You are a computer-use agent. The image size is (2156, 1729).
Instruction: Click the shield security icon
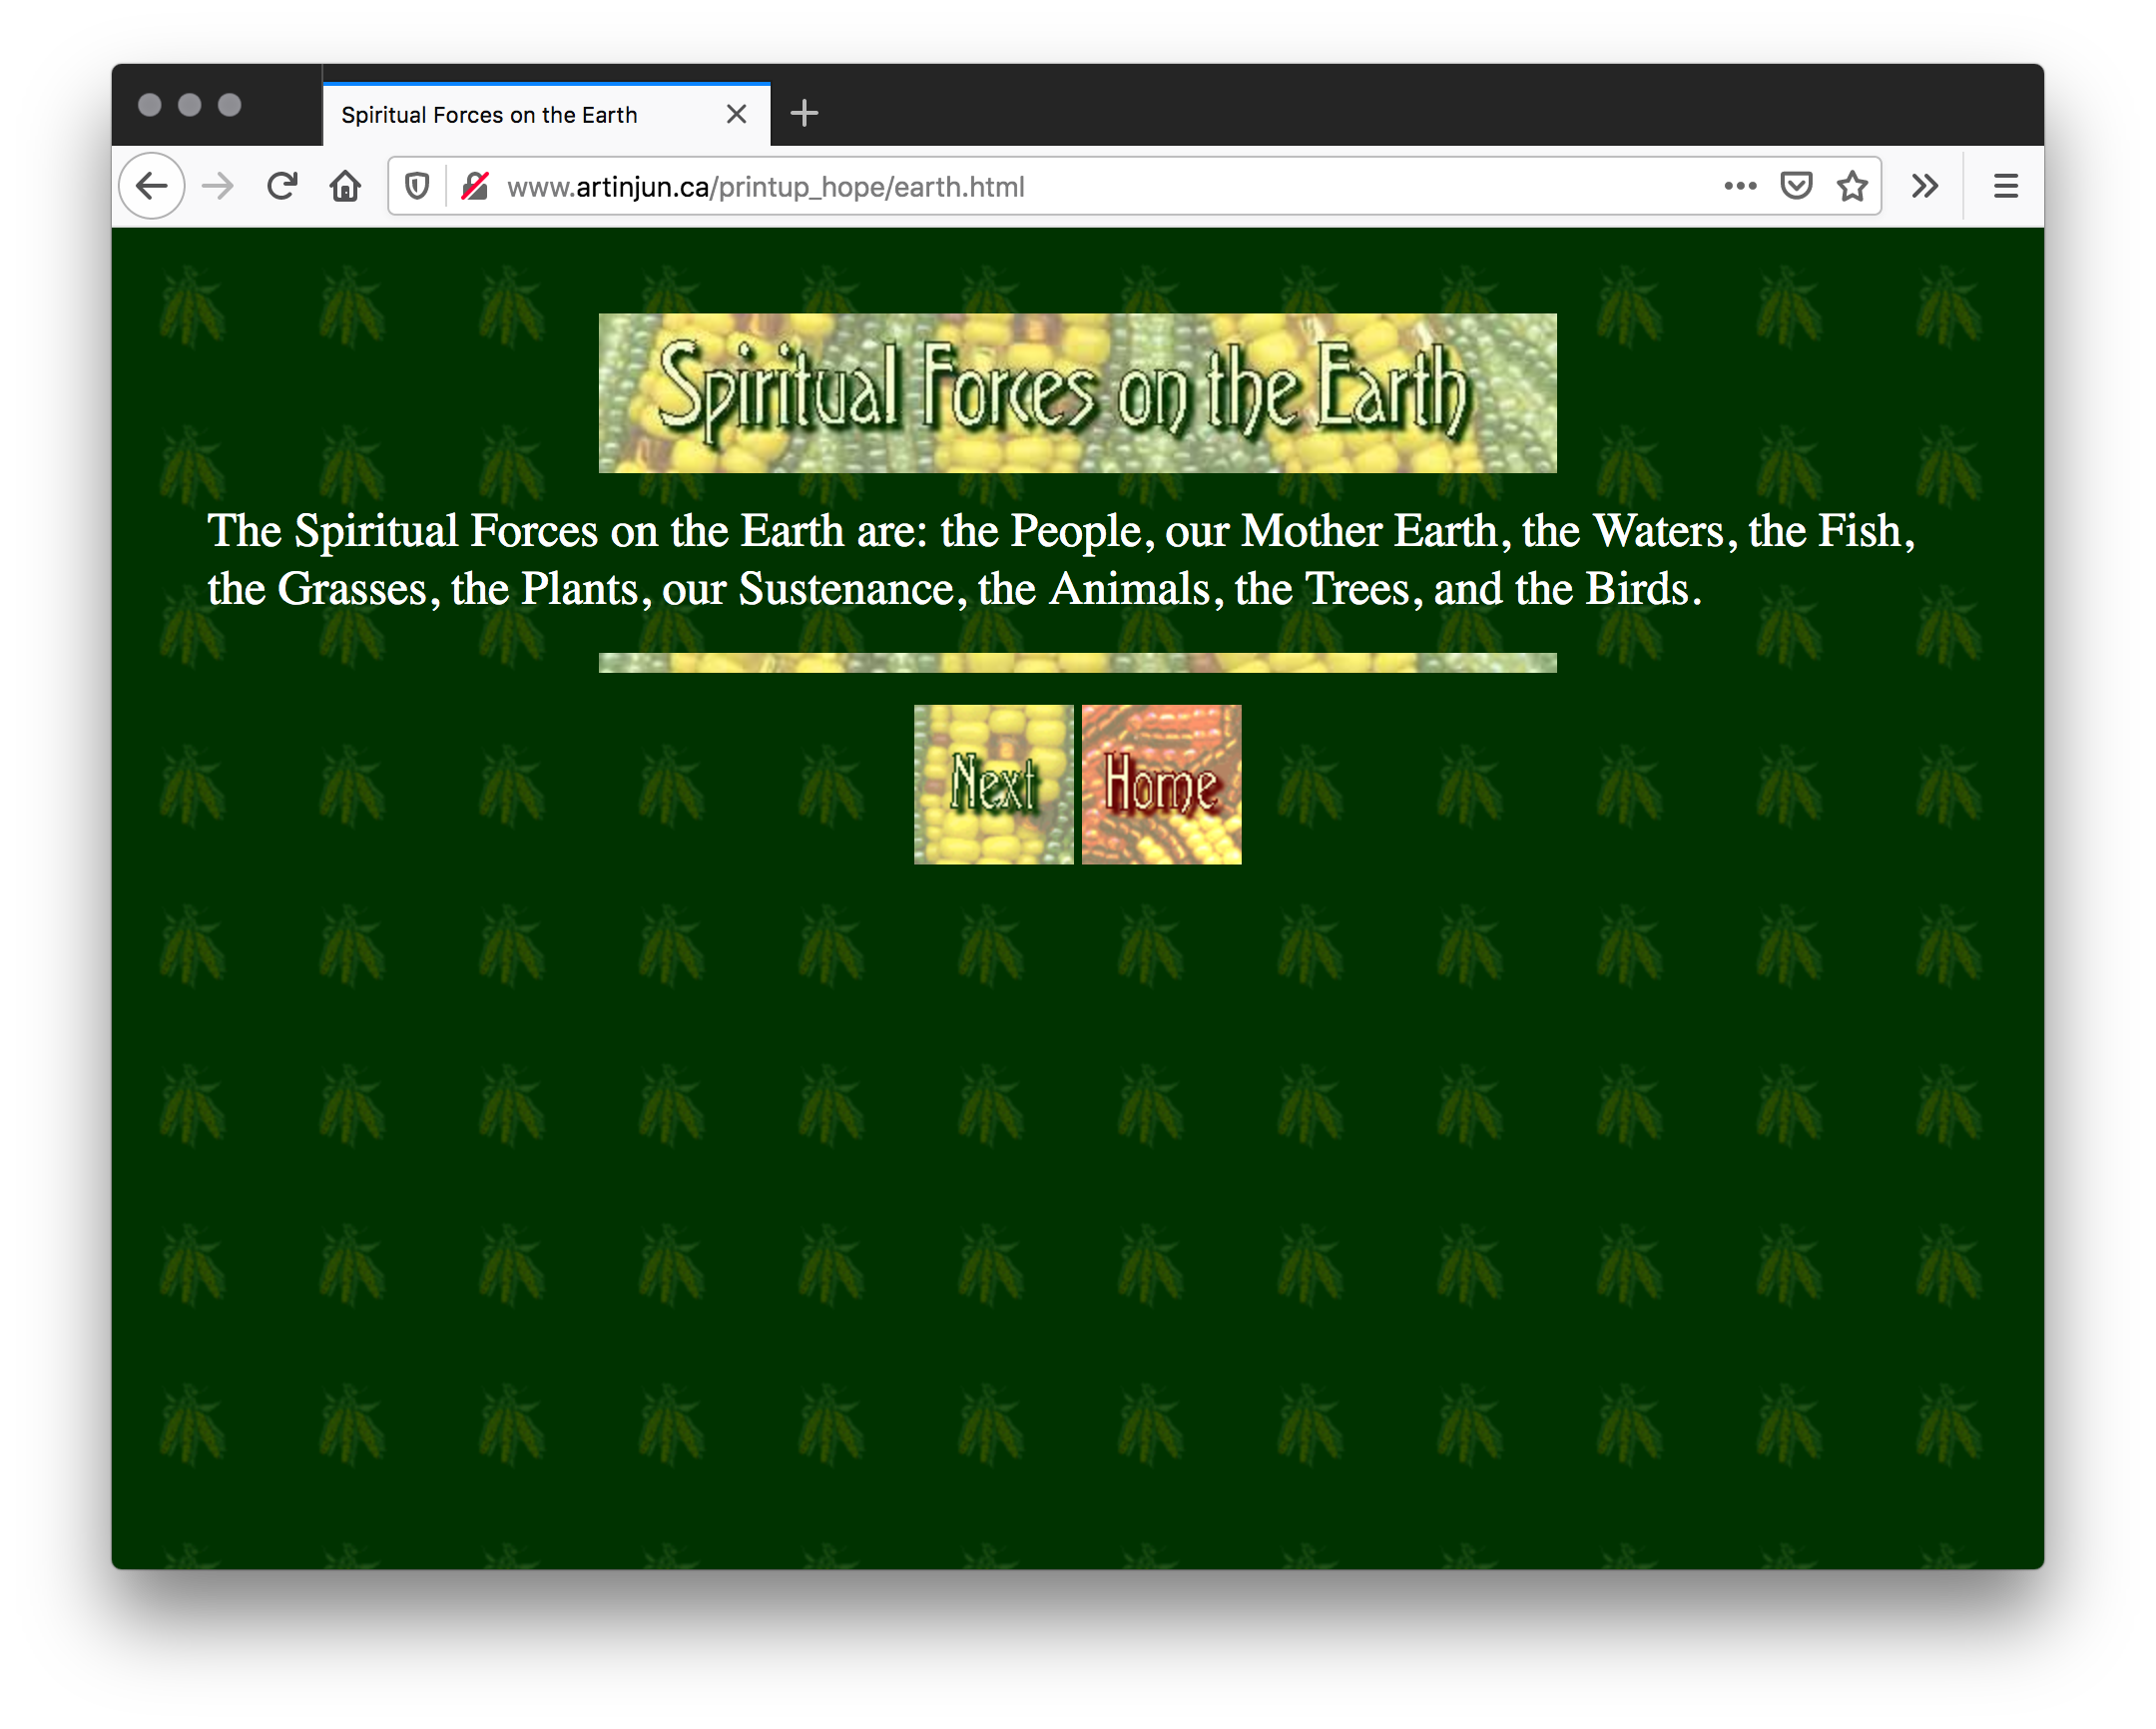[418, 187]
